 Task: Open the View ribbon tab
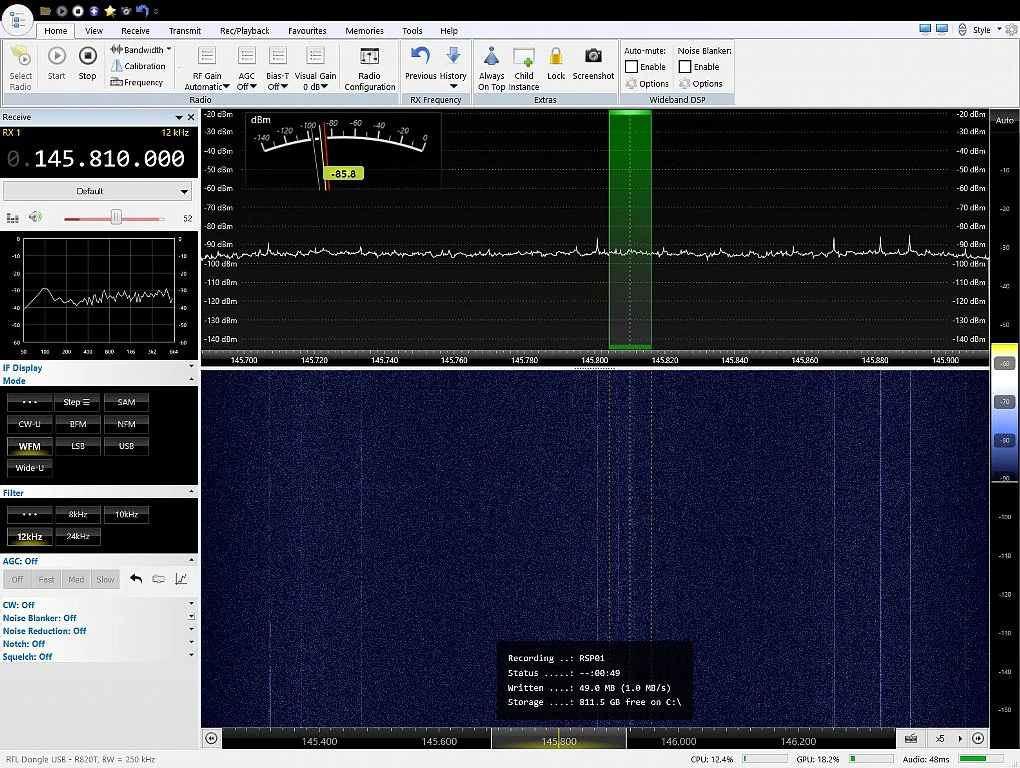pyautogui.click(x=94, y=31)
